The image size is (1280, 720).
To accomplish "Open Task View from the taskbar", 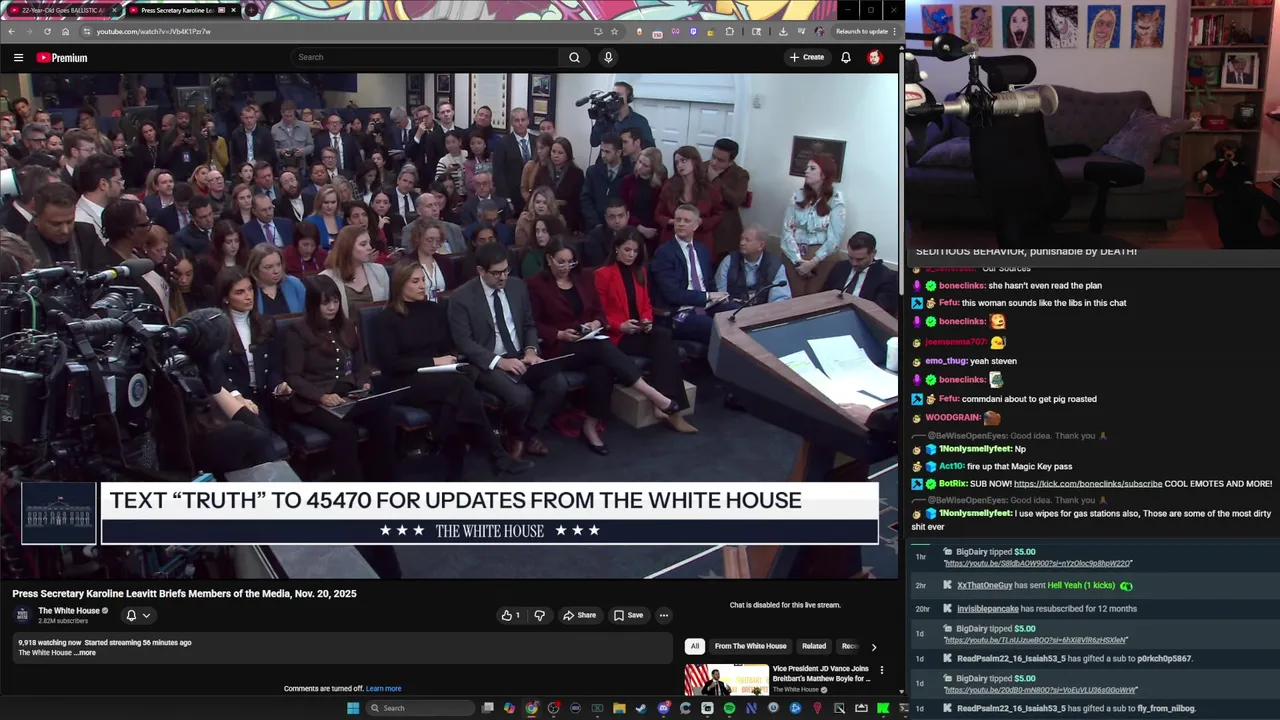I will tap(487, 708).
